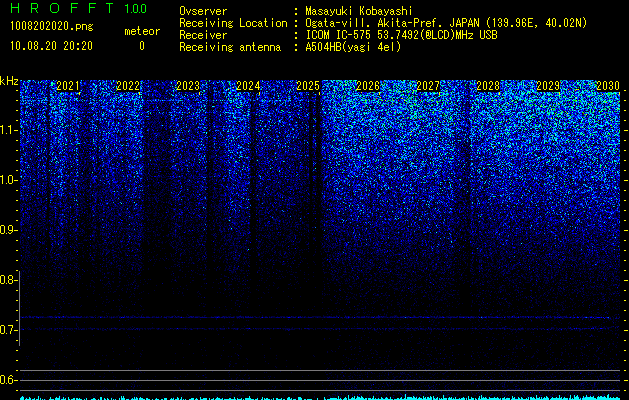Click the 1.1 frequency axis label

8,130
